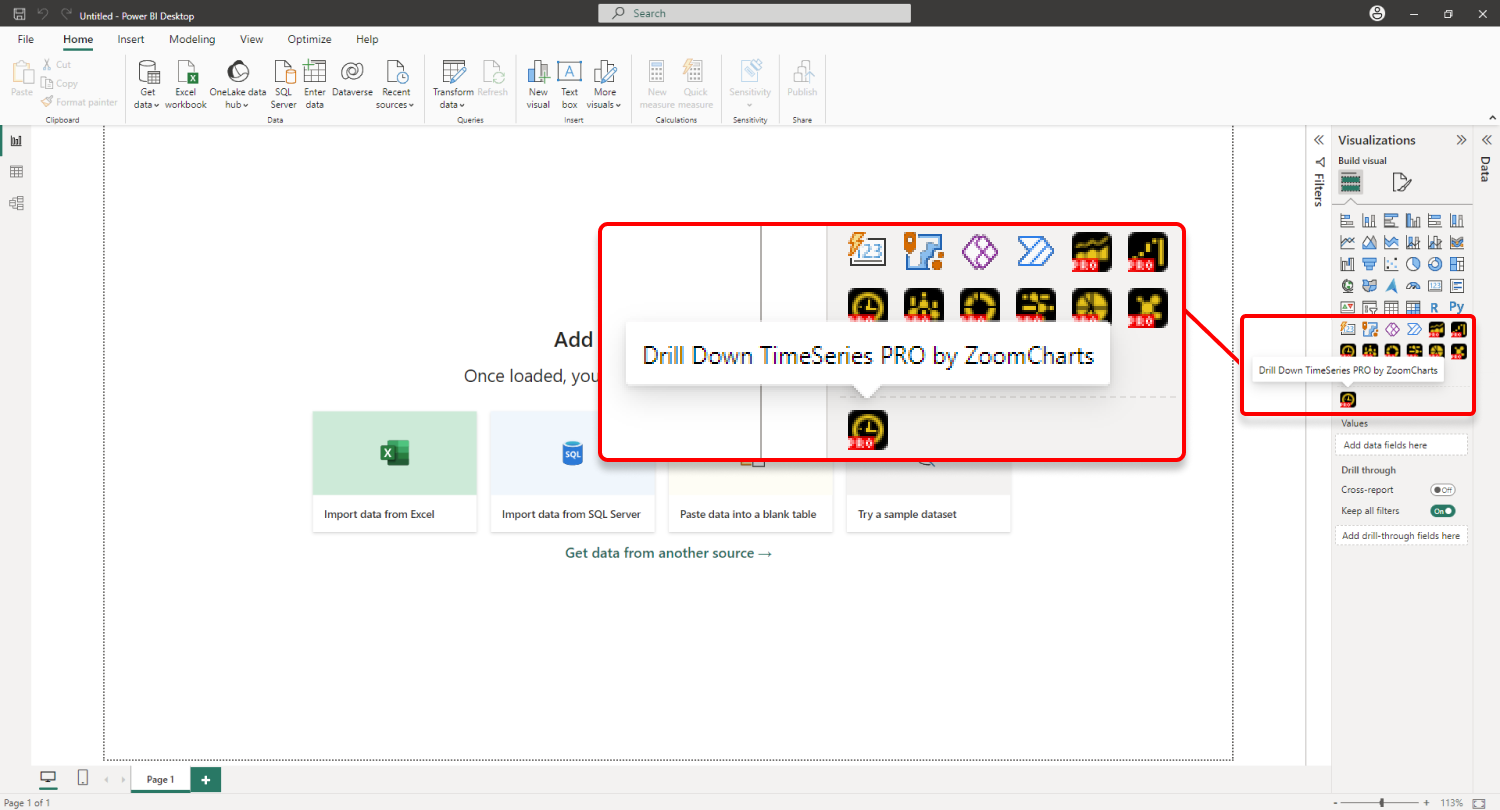Open the user account icon

[1378, 13]
